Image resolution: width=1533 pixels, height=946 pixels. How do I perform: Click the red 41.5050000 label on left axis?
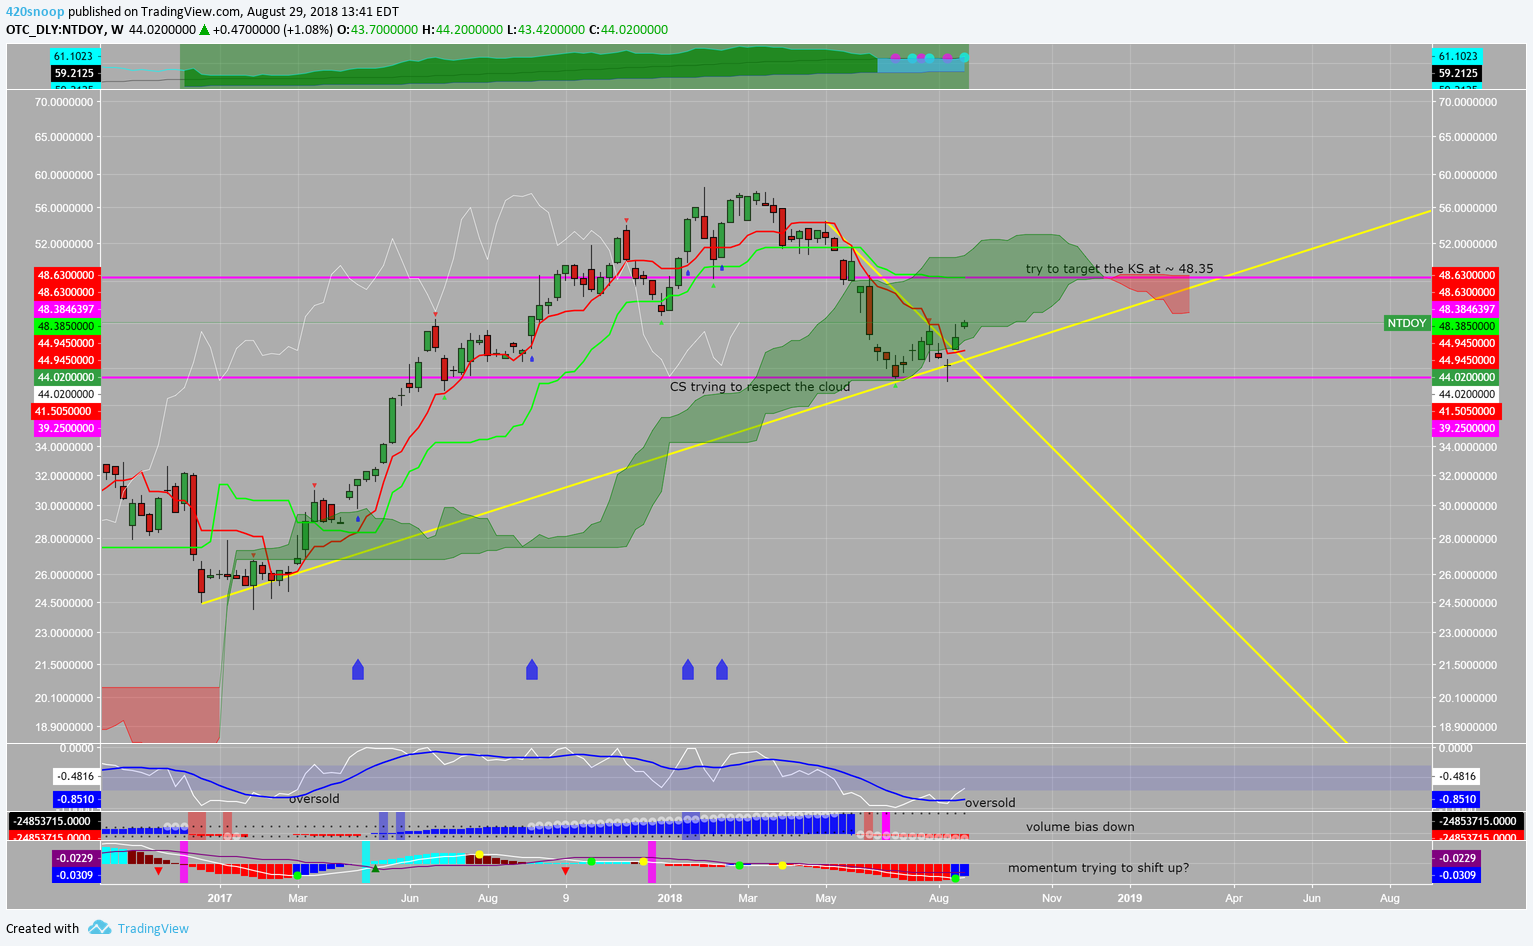66,412
